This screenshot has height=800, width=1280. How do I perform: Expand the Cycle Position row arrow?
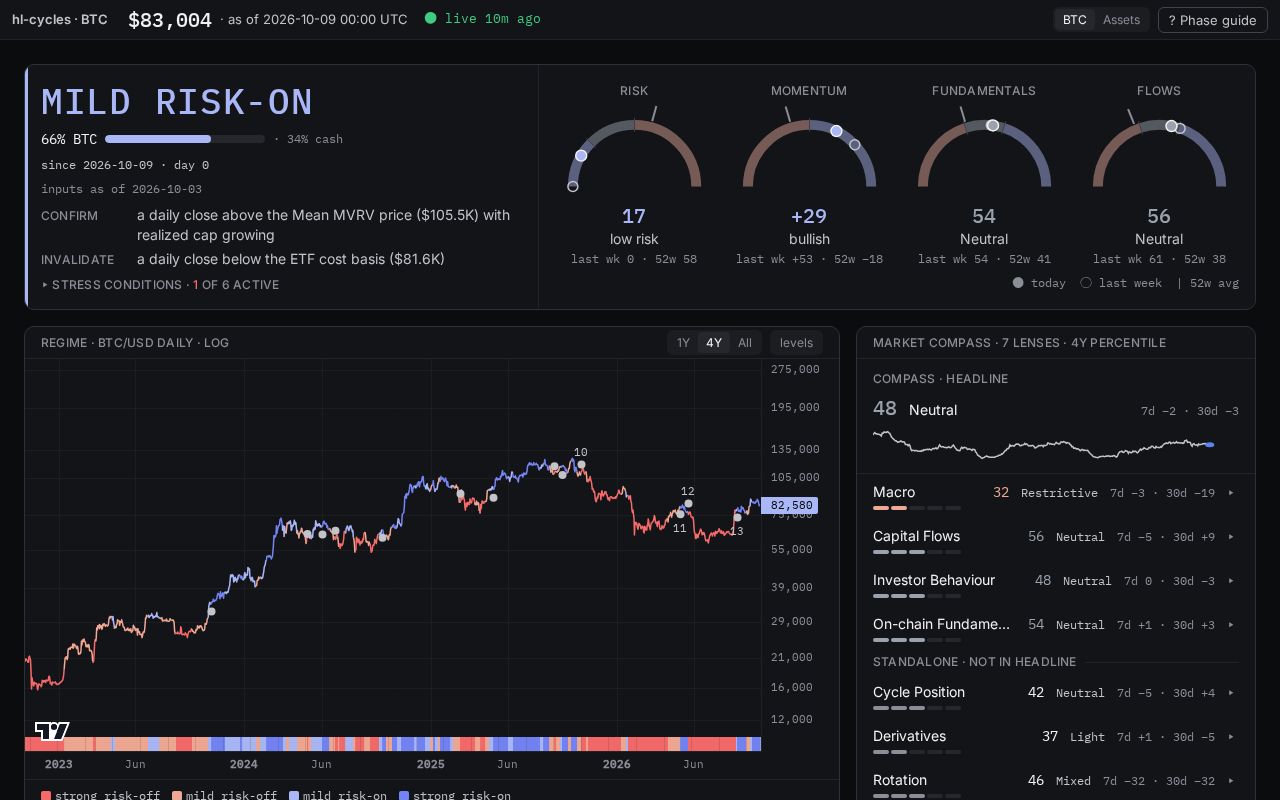click(1231, 693)
